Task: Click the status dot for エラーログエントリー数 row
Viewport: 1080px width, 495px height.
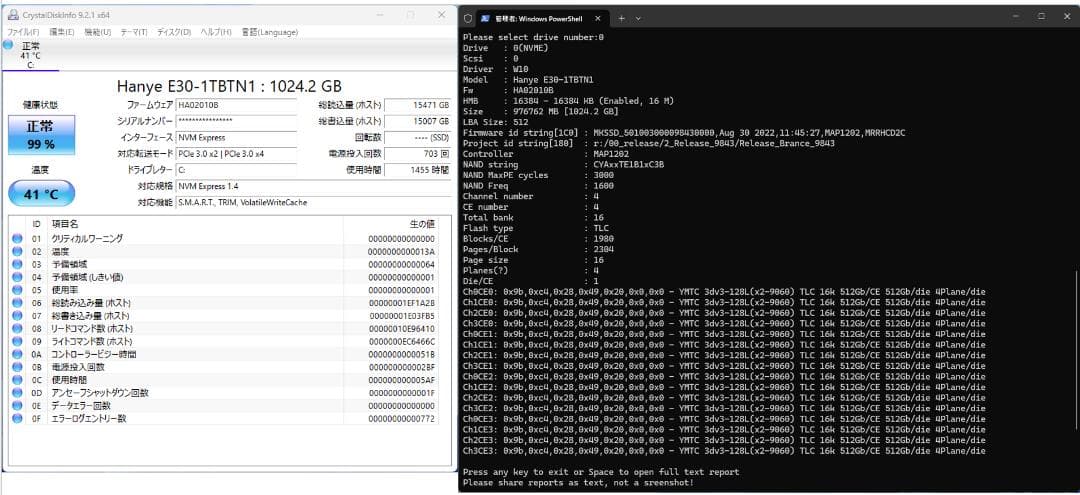Action: pyautogui.click(x=17, y=419)
